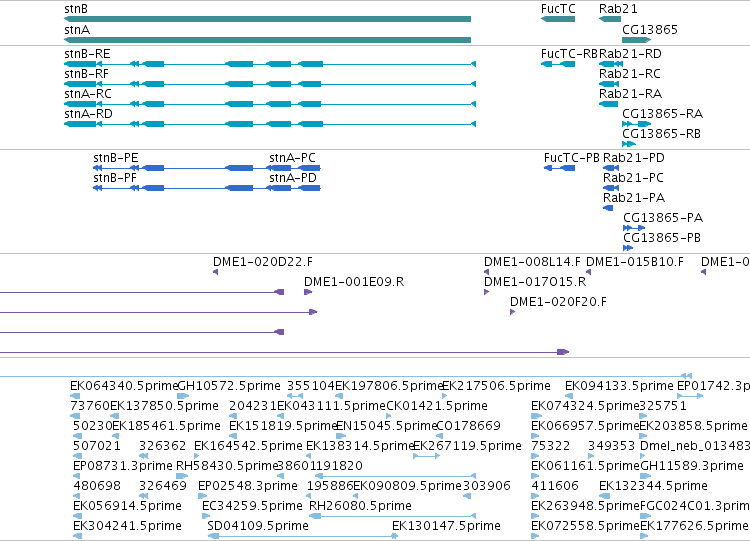Screen dimensions: 750x541
Task: Click the Rab21-RD transcript label
Action: pos(630,54)
